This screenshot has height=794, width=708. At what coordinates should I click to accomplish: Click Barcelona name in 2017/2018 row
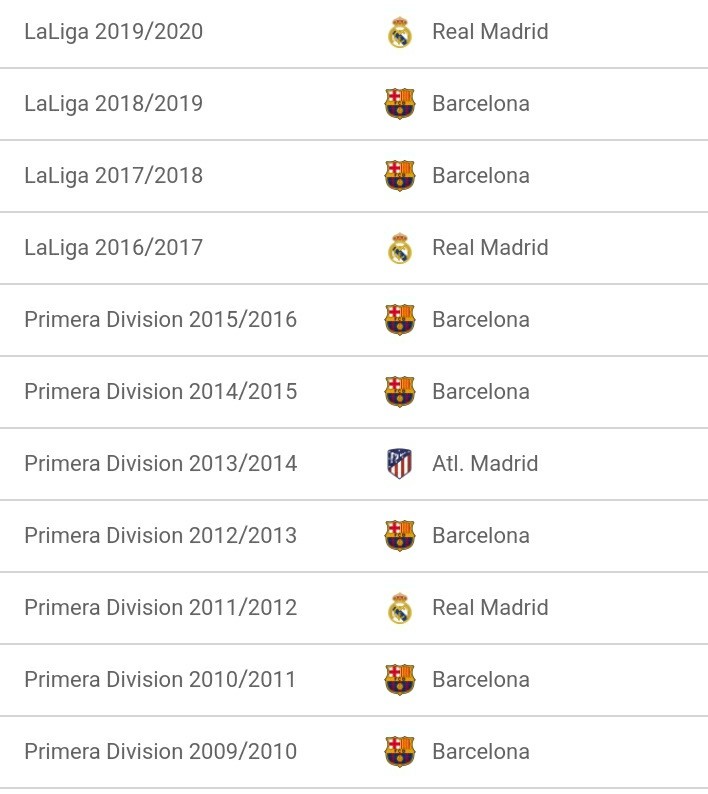[481, 176]
